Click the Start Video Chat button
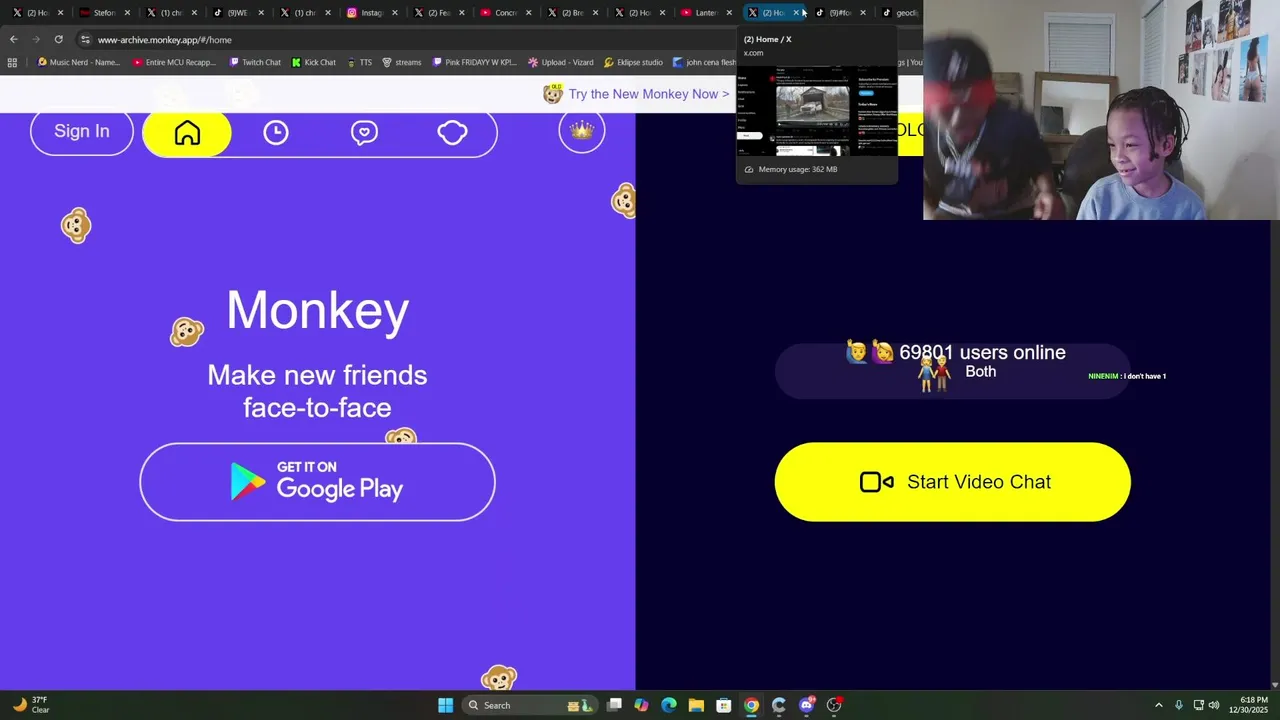Image resolution: width=1280 pixels, height=720 pixels. pos(952,482)
